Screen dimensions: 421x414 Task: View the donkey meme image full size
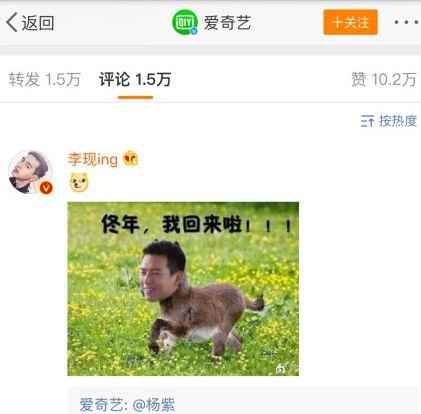183,289
